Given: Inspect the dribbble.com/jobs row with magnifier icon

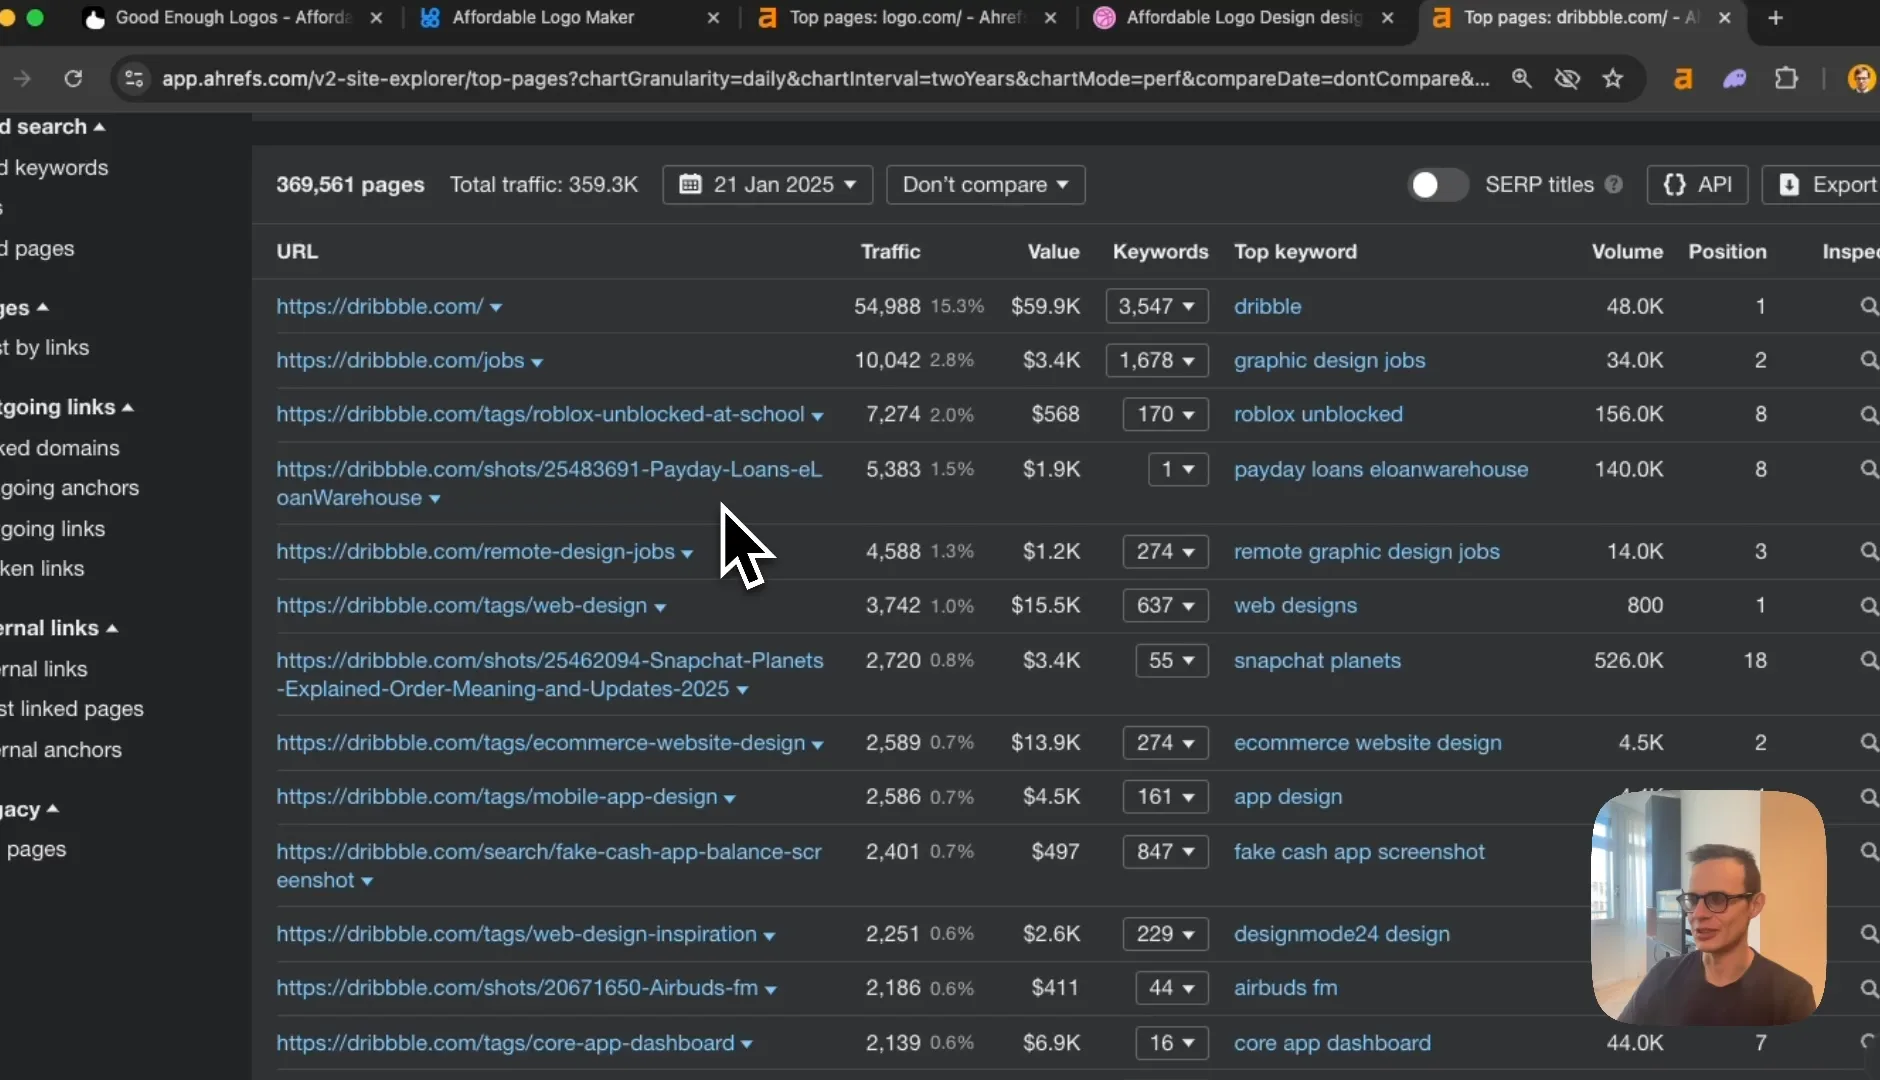Looking at the screenshot, I should tap(1868, 360).
